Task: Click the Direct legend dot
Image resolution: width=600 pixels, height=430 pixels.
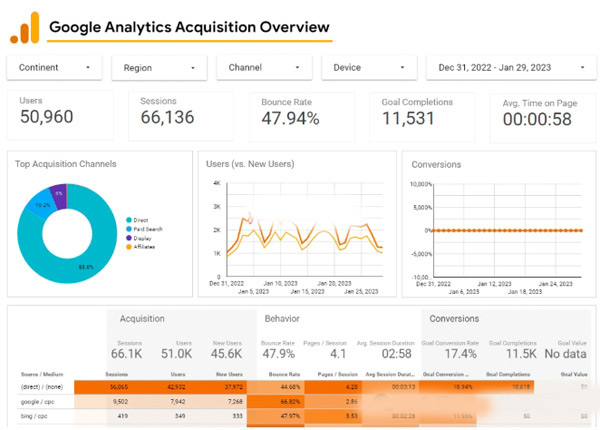Action: pos(128,219)
